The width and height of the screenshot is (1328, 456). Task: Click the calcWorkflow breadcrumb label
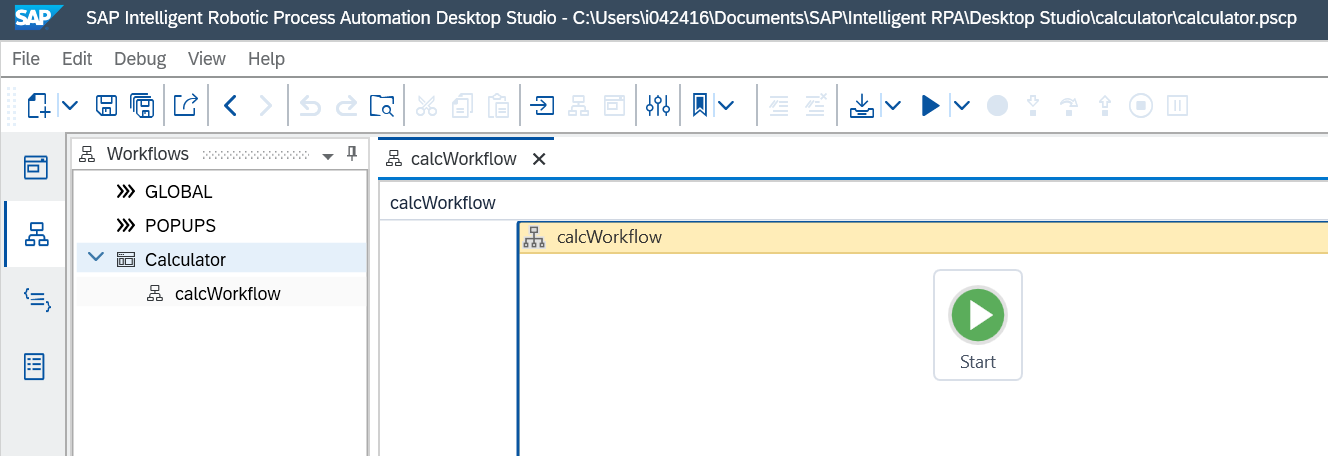click(x=443, y=203)
